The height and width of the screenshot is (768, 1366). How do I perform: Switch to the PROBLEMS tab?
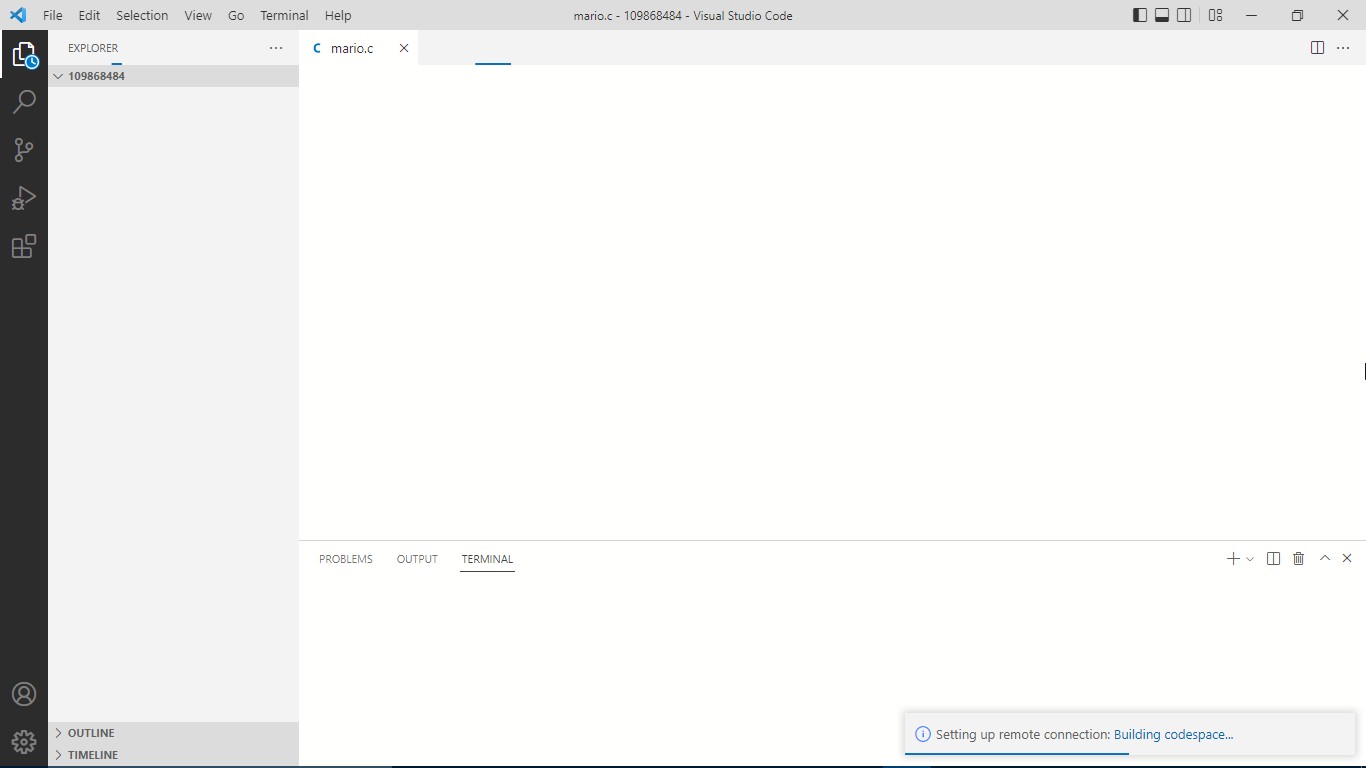tap(345, 559)
